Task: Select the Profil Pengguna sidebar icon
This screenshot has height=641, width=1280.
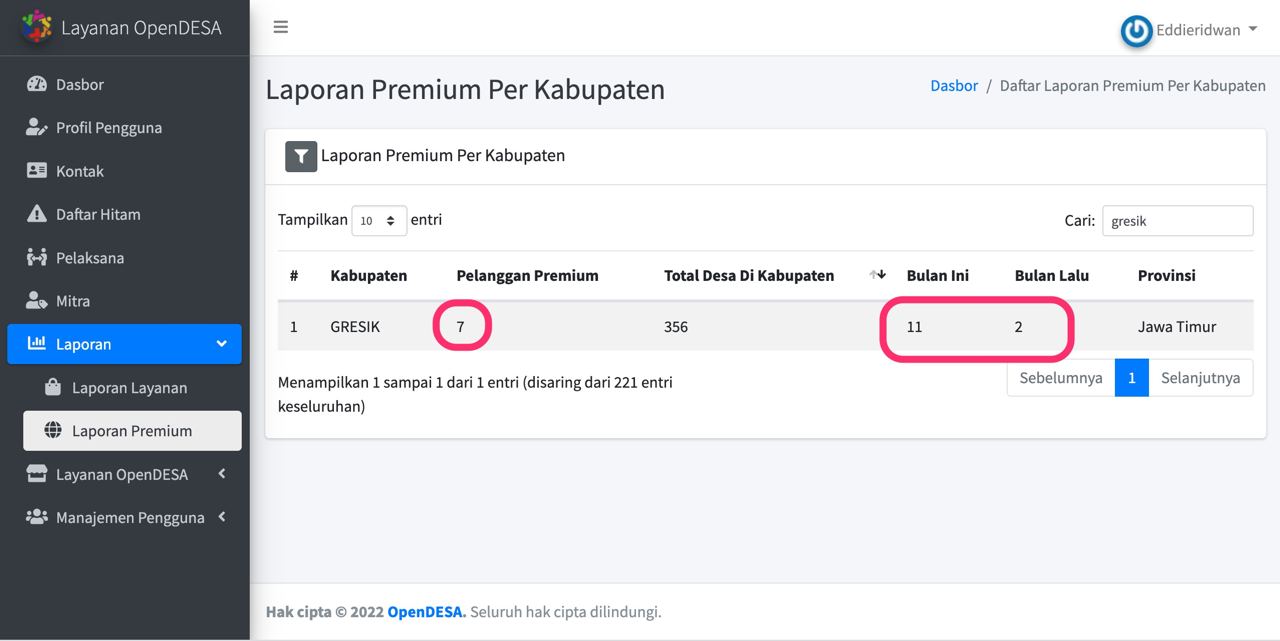Action: pyautogui.click(x=39, y=127)
